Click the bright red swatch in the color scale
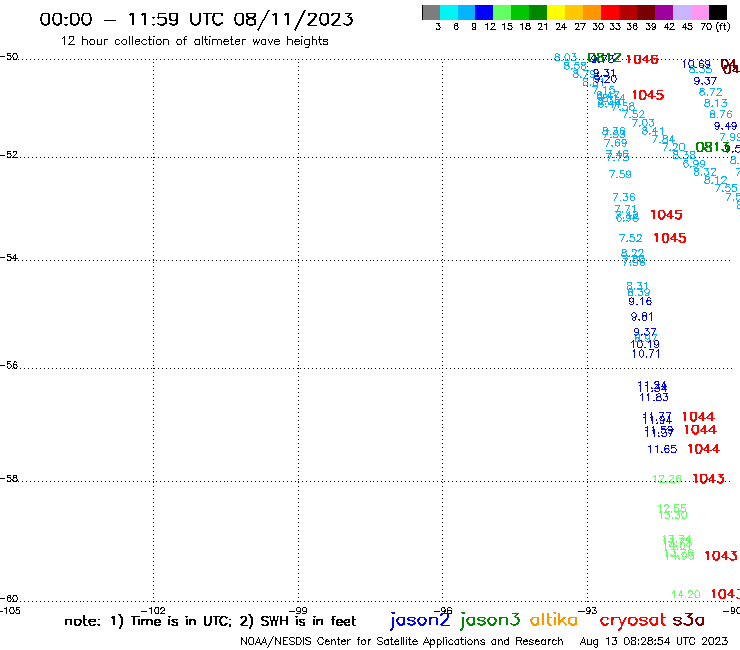 [610, 12]
